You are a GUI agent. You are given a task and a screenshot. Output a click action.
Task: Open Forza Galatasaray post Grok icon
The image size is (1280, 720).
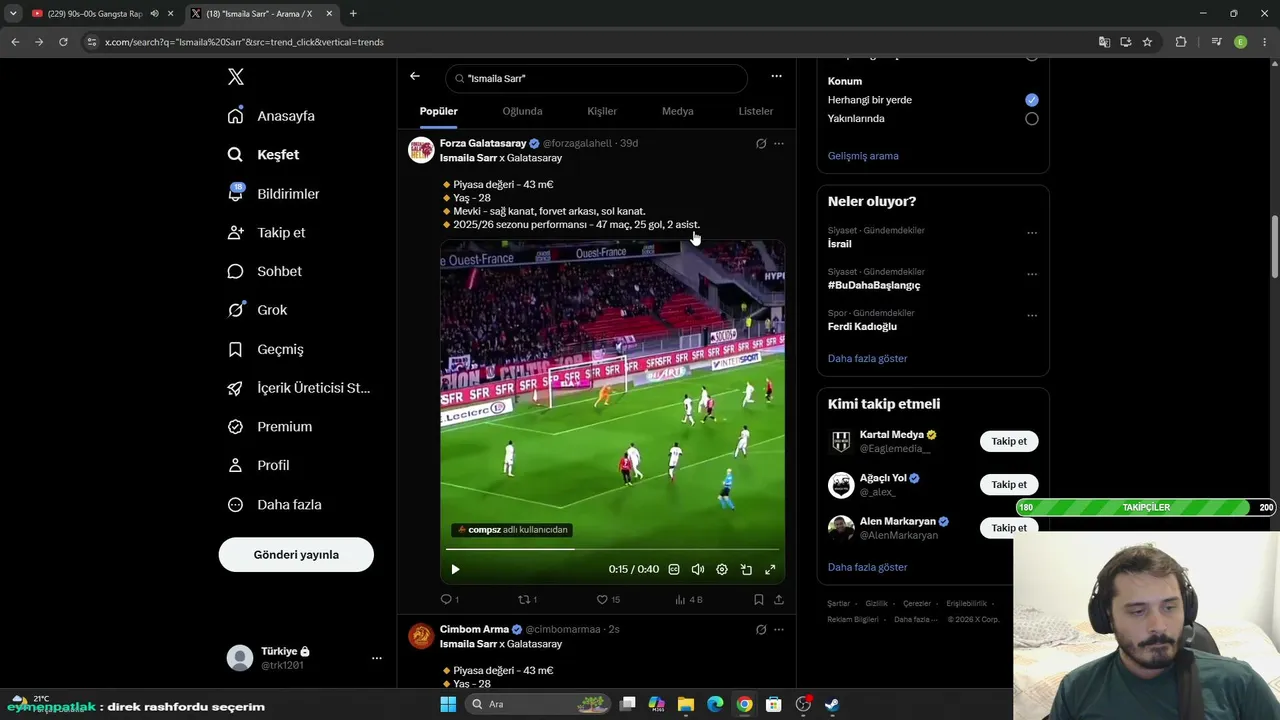[x=761, y=144]
